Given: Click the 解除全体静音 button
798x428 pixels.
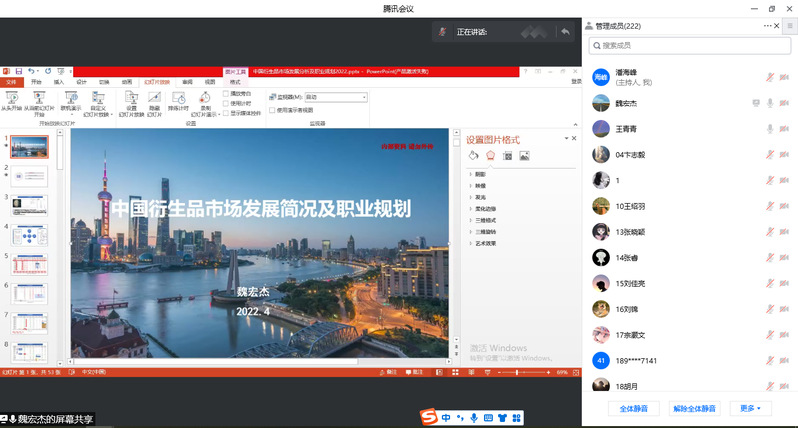Looking at the screenshot, I should coord(694,408).
